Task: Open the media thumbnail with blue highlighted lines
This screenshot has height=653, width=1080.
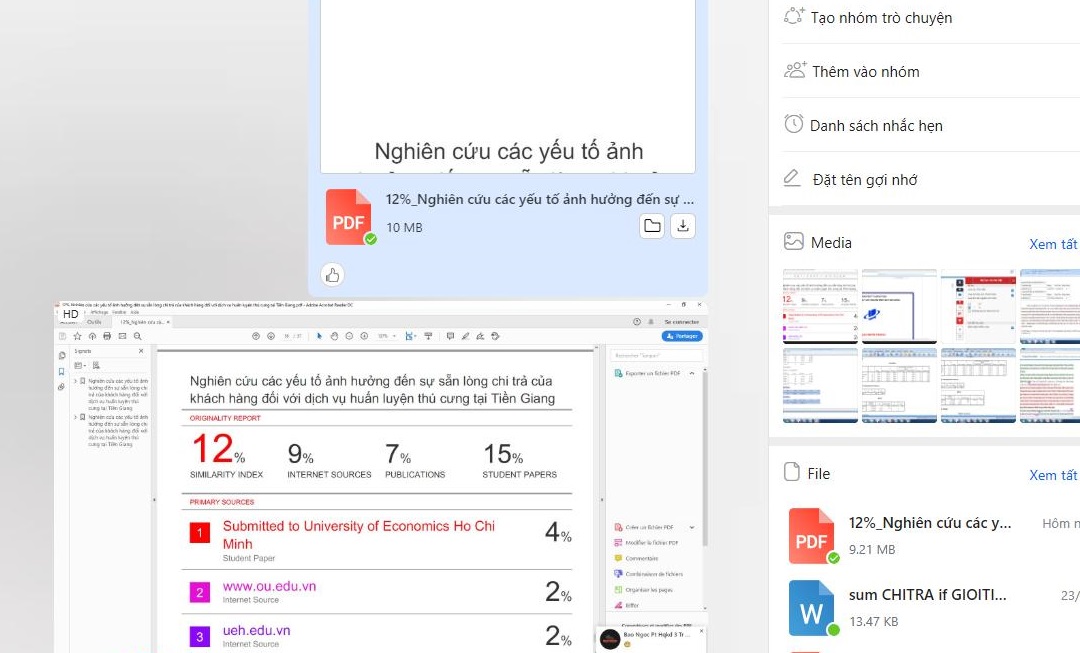Action: pos(820,385)
